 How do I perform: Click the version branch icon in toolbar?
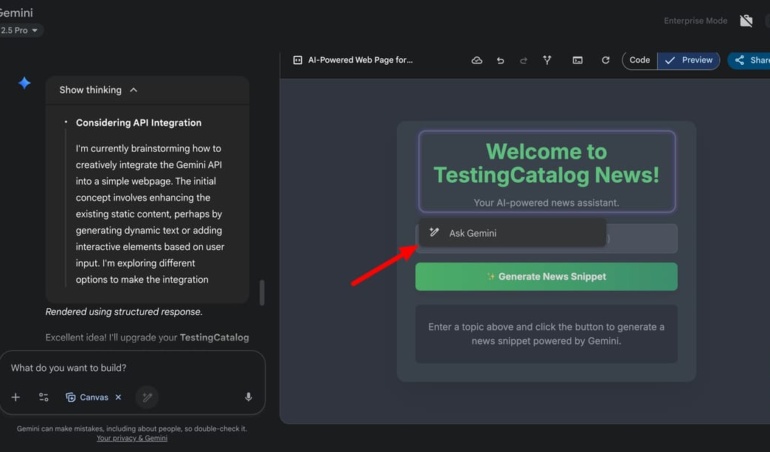click(547, 60)
